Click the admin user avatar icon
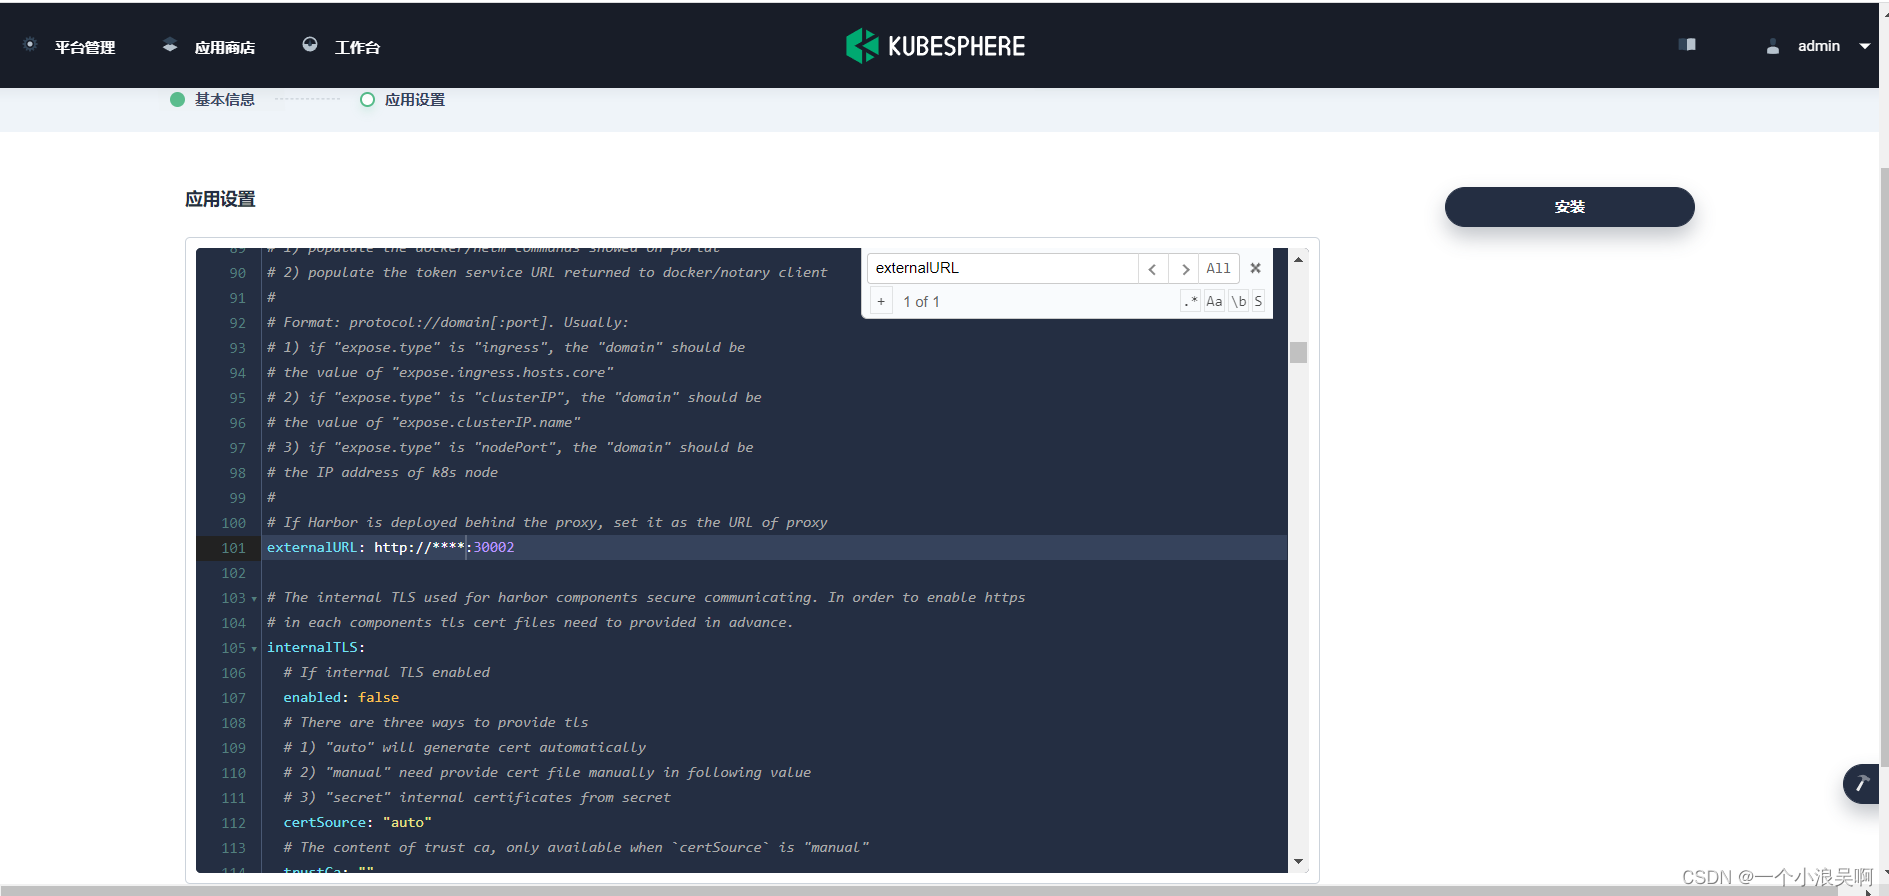 [x=1773, y=46]
